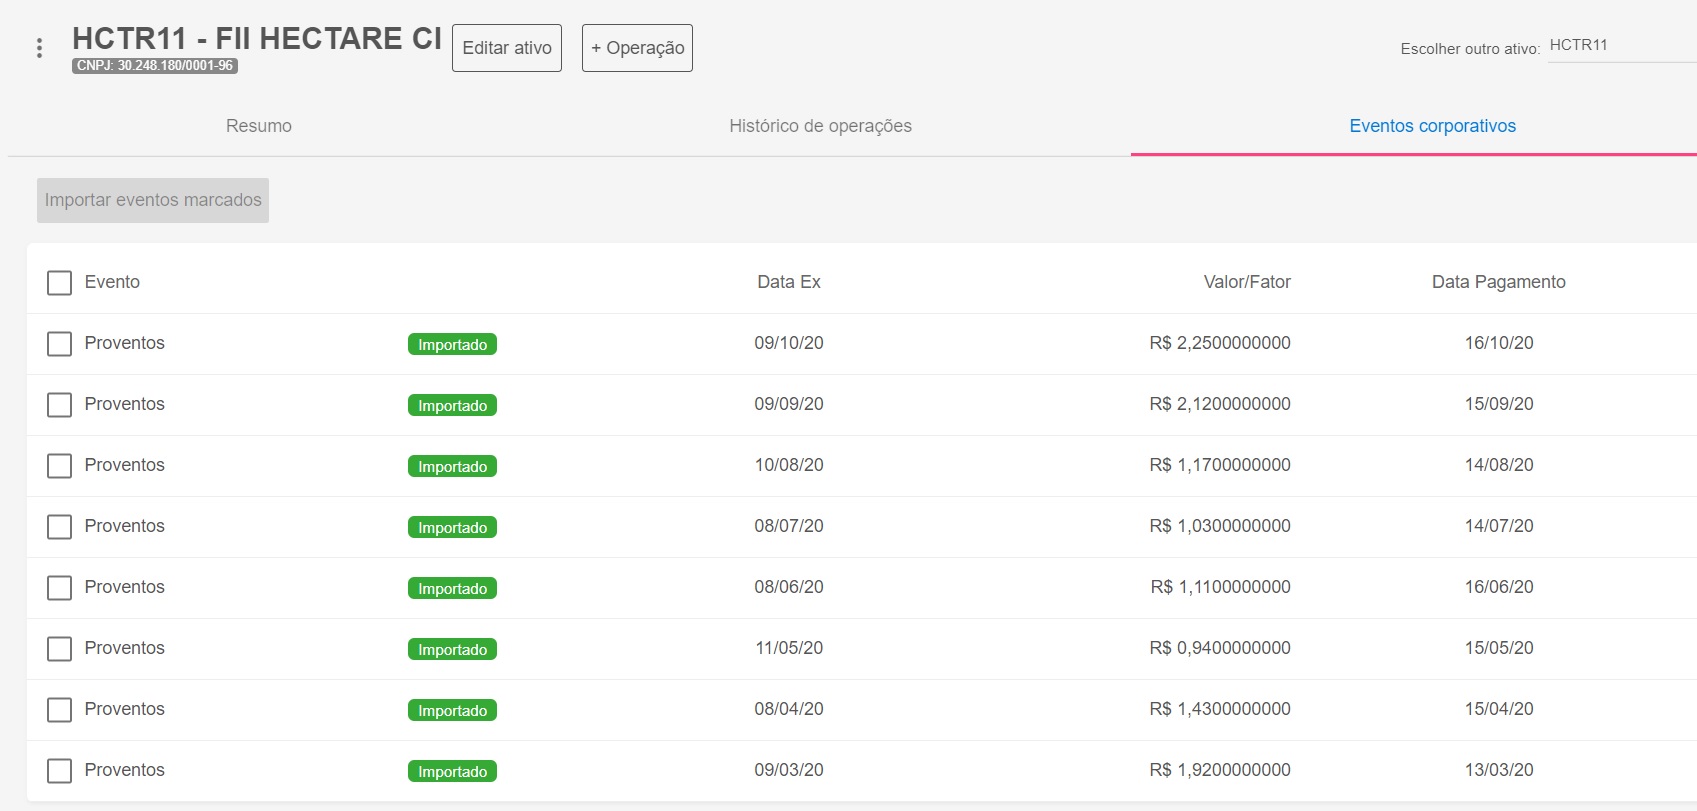Viewport: 1697px width, 811px height.
Task: Click the payment date 15/05/20
Action: [1499, 648]
